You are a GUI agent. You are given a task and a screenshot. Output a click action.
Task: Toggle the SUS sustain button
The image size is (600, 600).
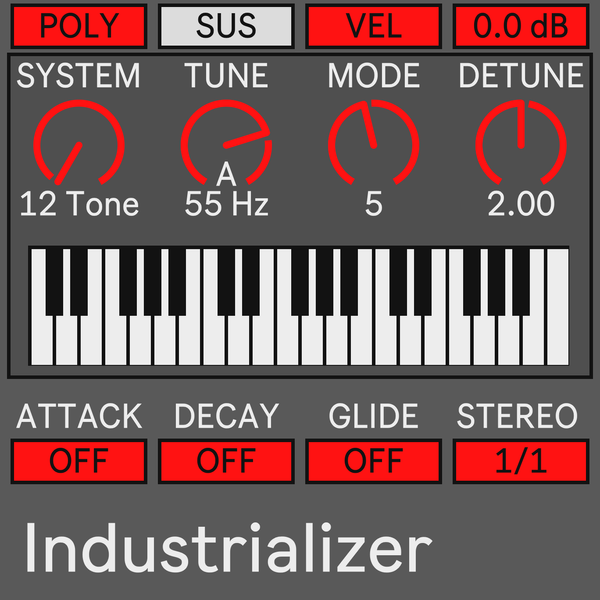pyautogui.click(x=226, y=26)
